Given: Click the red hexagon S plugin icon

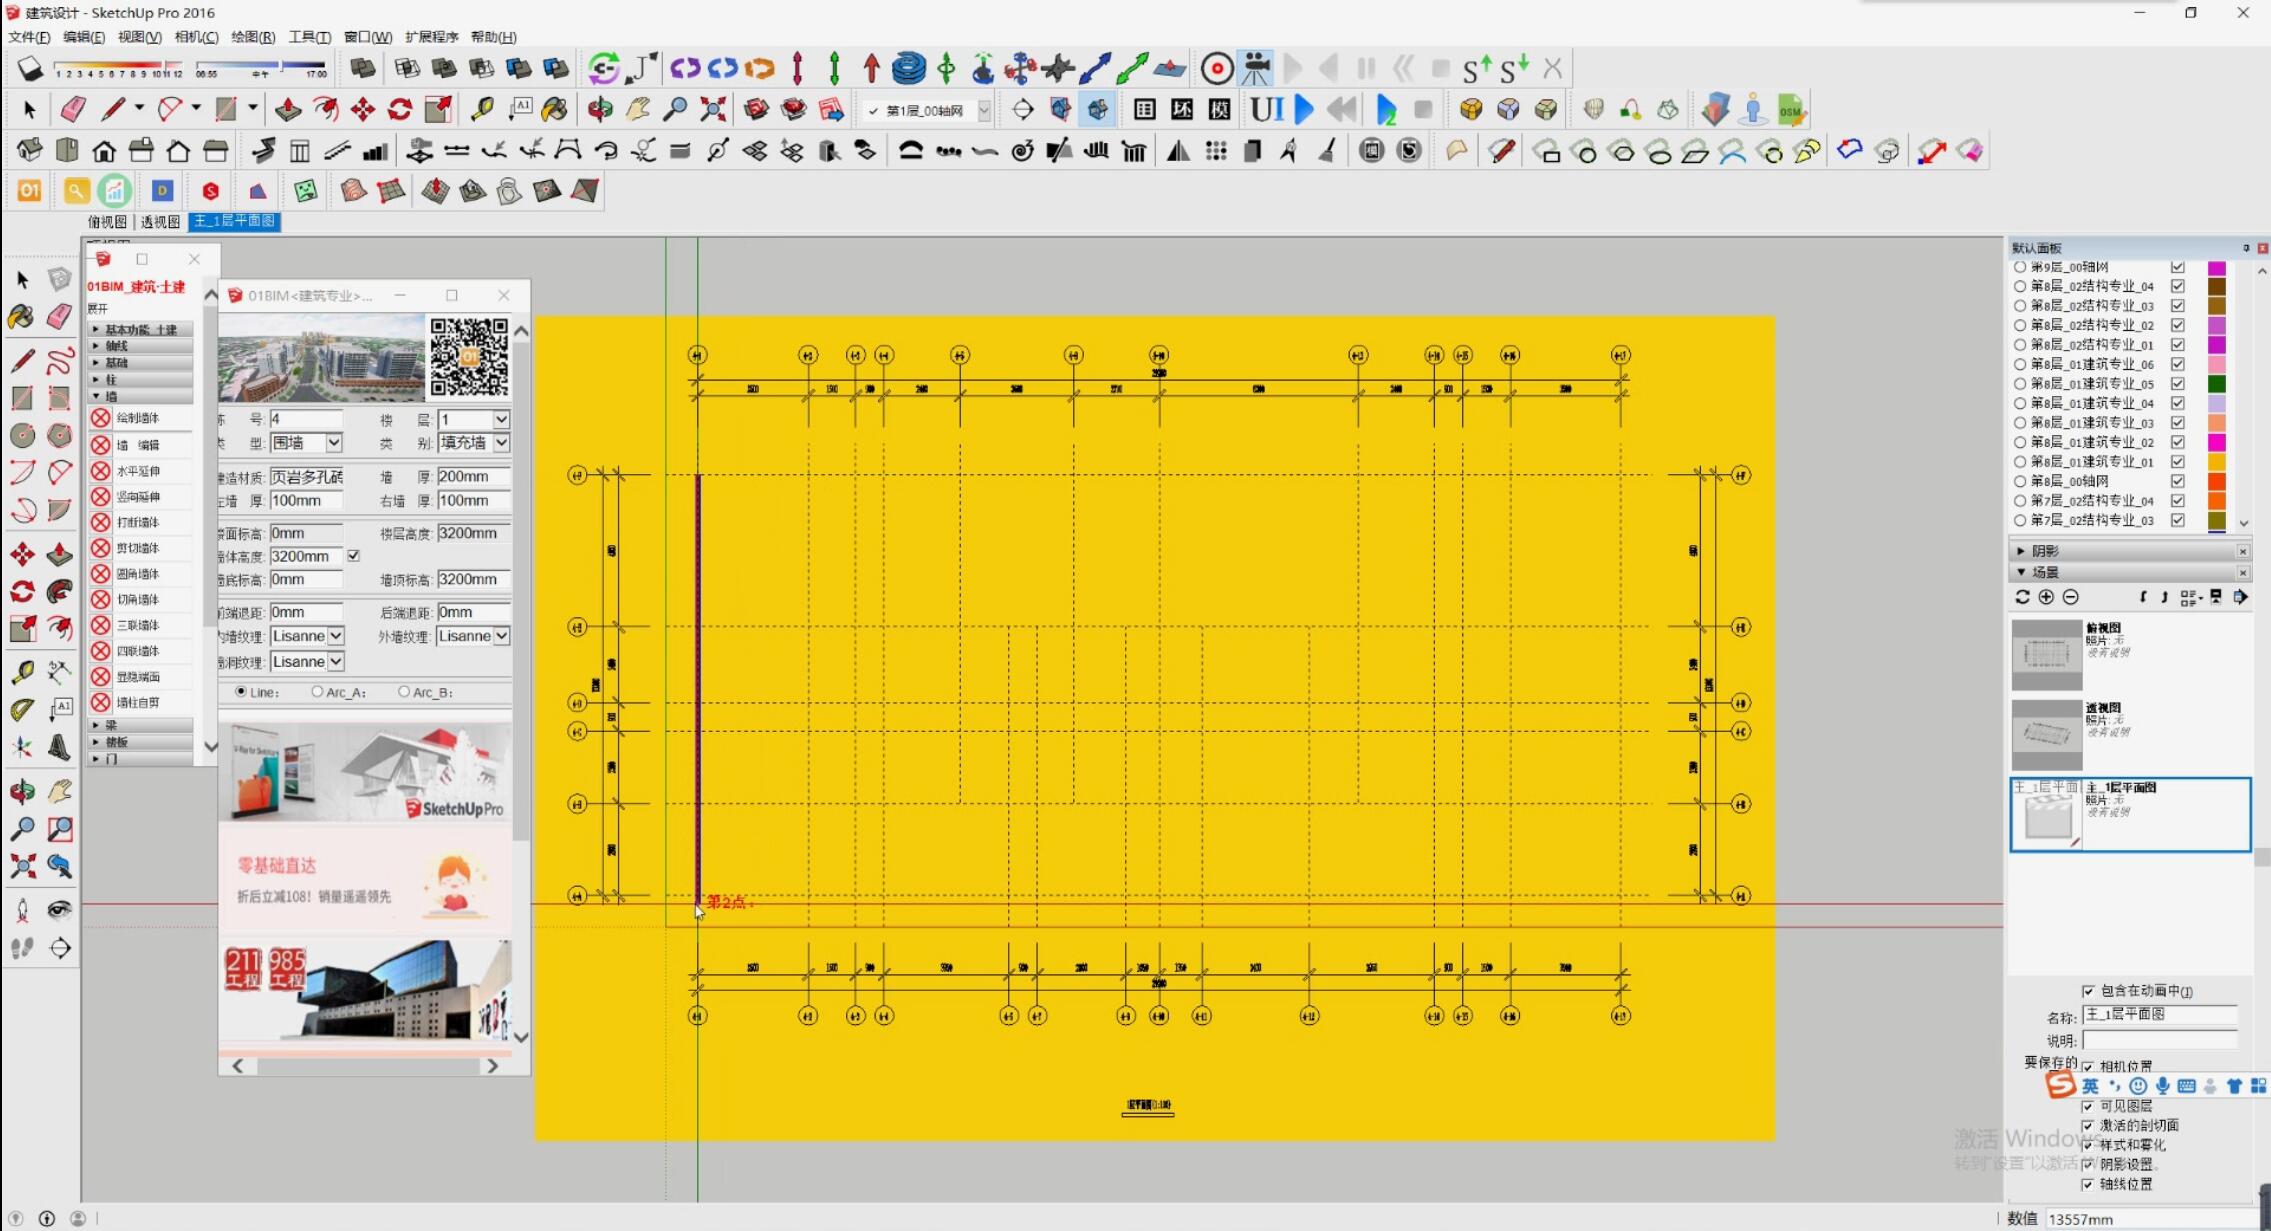Looking at the screenshot, I should [x=210, y=191].
